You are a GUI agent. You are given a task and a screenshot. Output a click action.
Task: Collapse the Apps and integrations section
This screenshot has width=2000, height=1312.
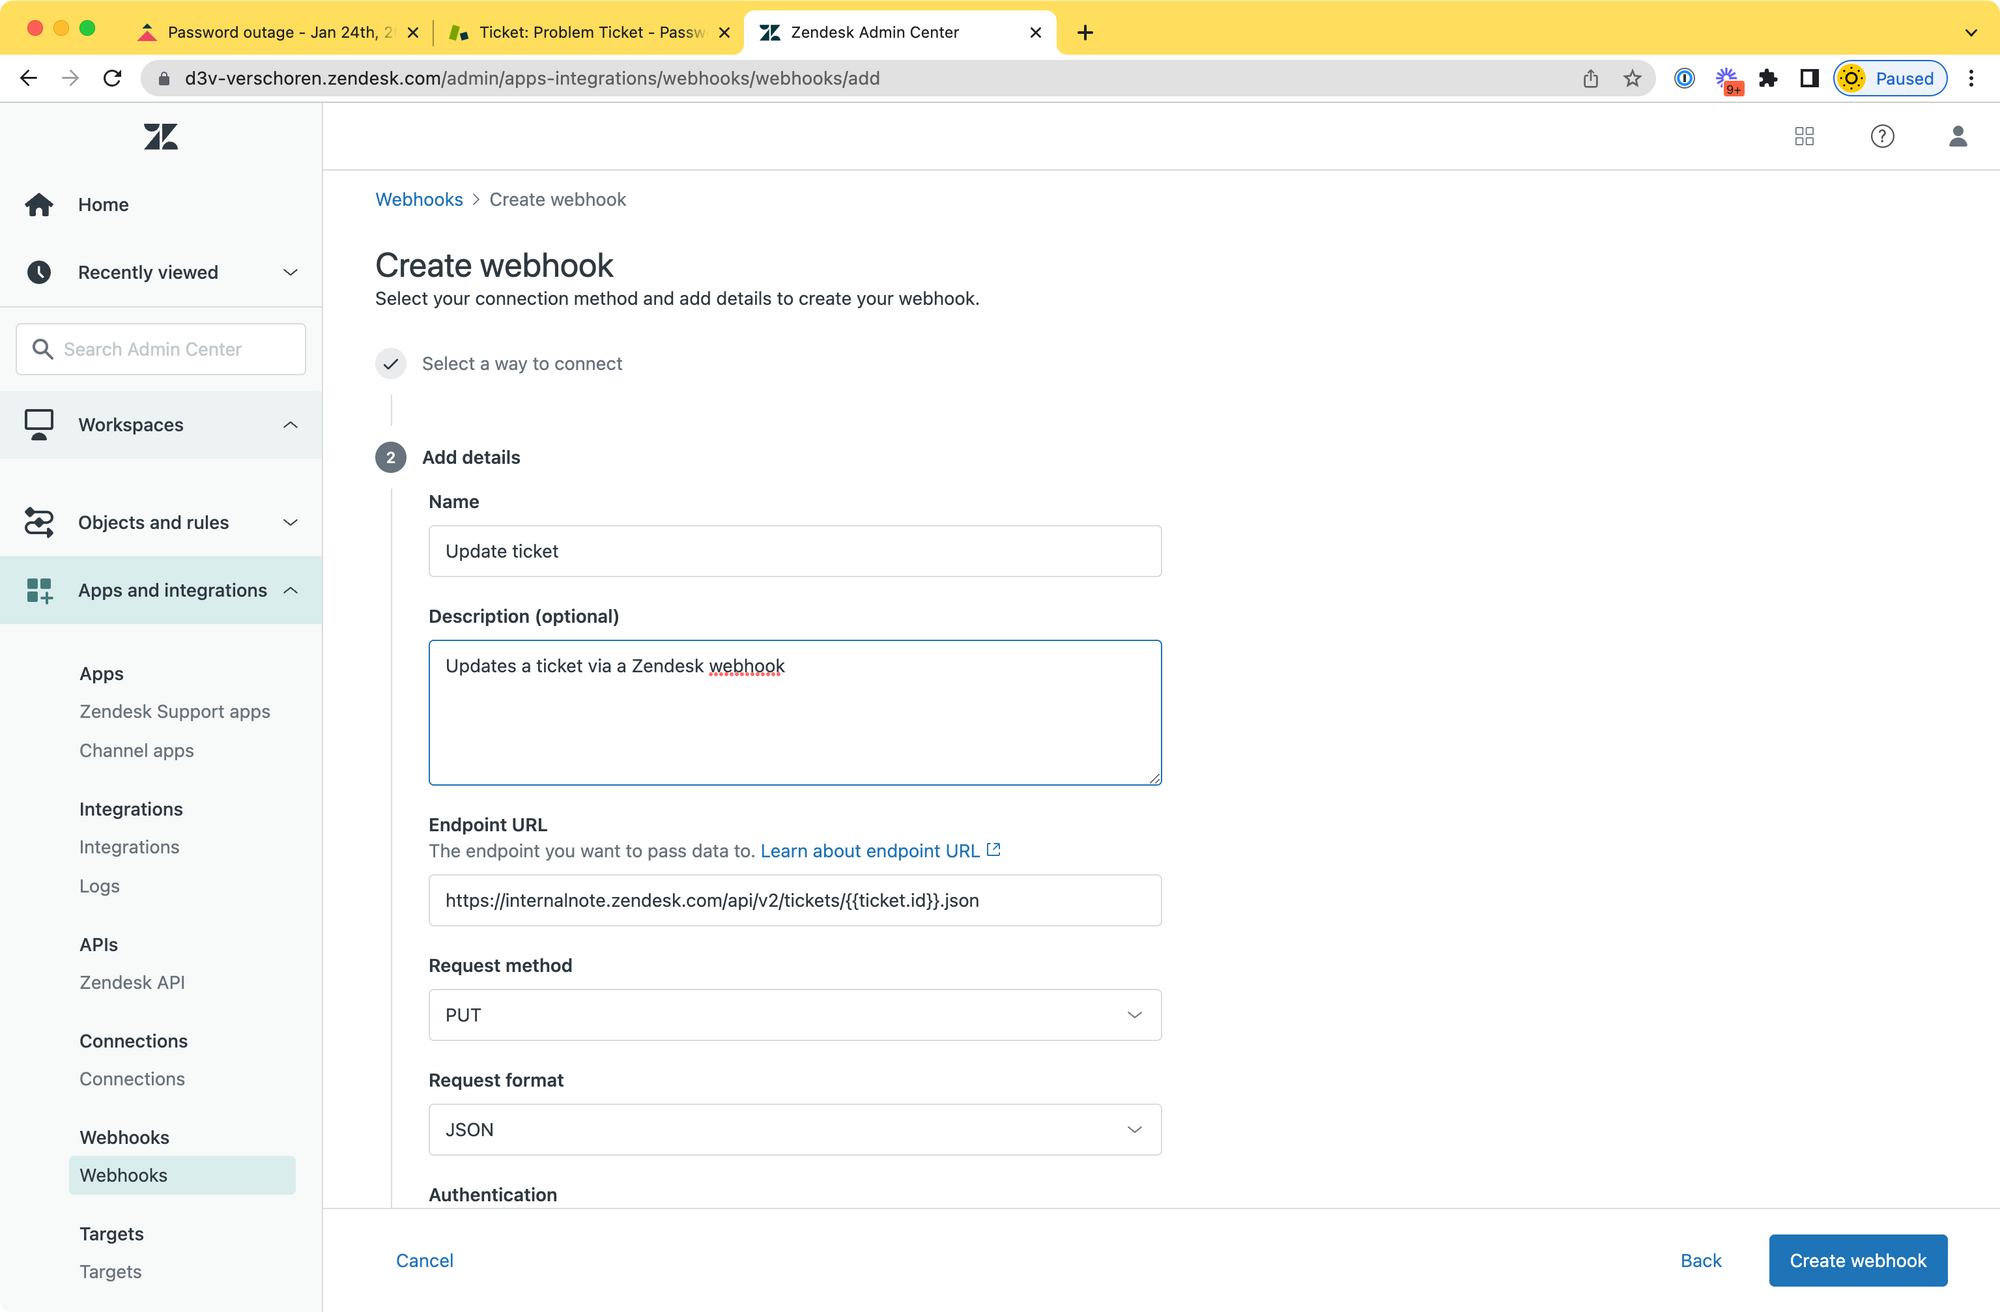click(290, 591)
